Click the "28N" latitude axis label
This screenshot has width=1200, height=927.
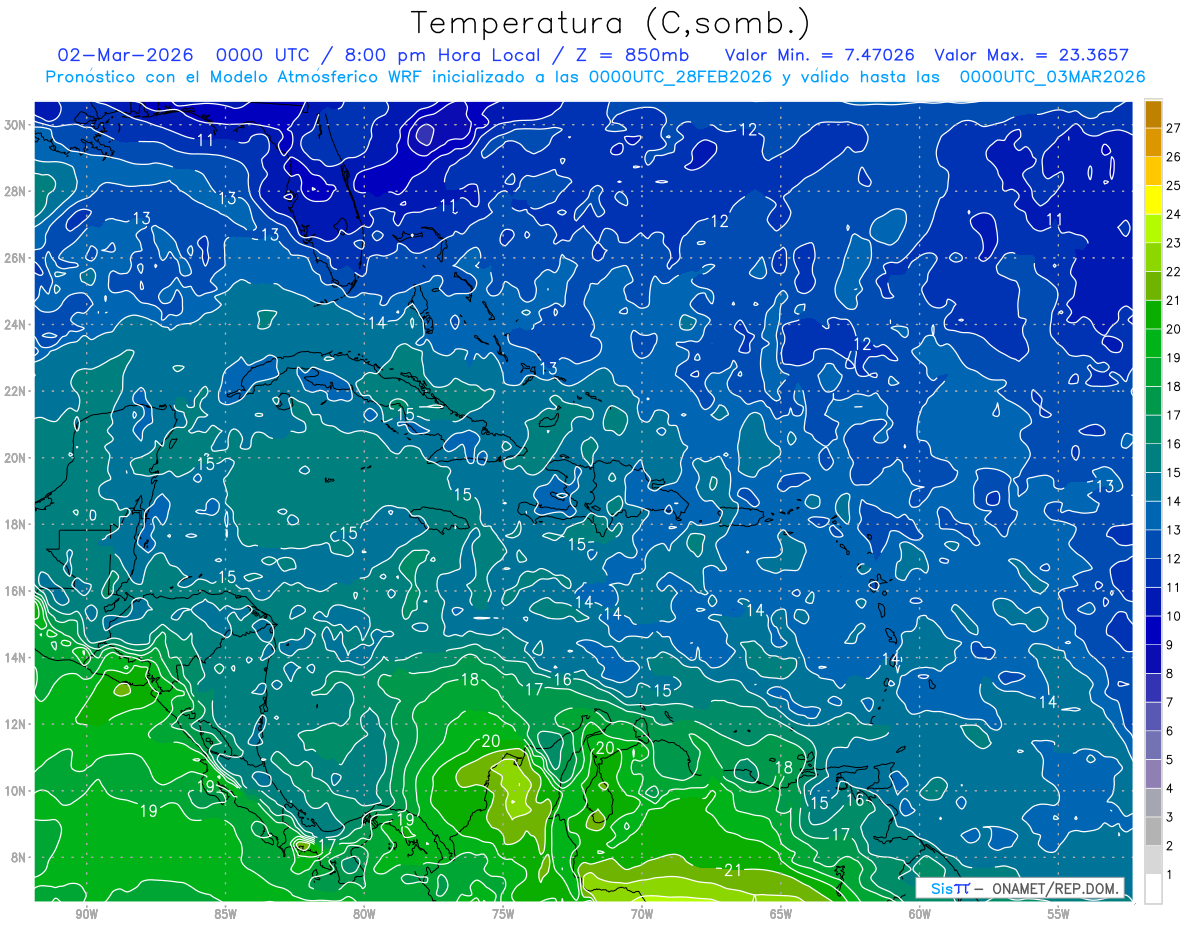[15, 191]
